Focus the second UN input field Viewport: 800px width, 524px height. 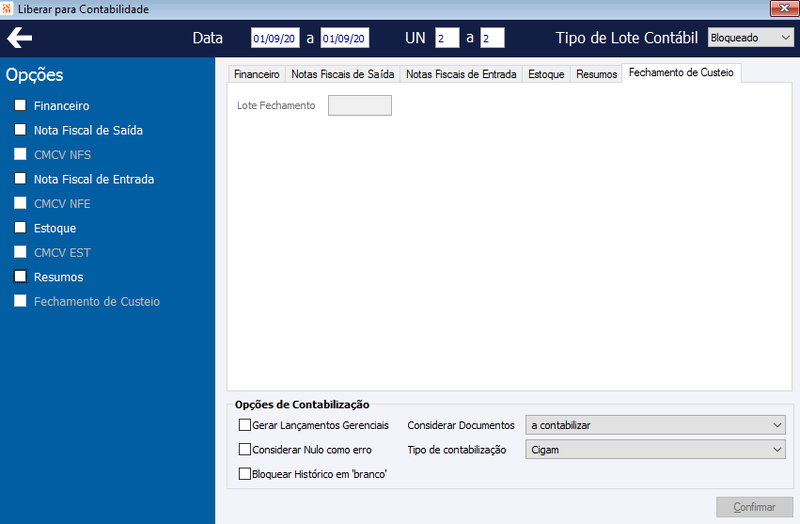point(492,38)
